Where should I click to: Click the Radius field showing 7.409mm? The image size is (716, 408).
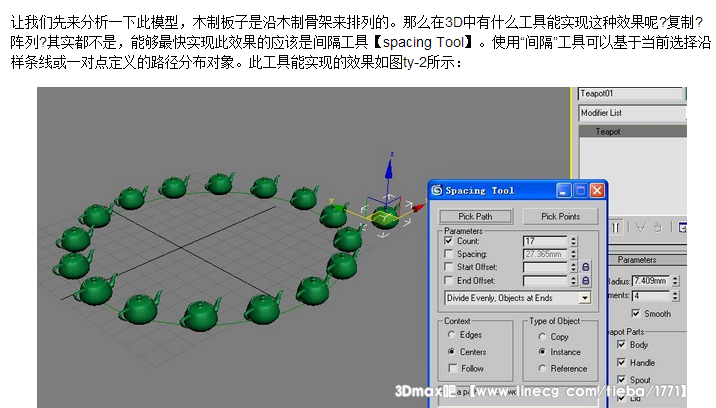pyautogui.click(x=651, y=281)
